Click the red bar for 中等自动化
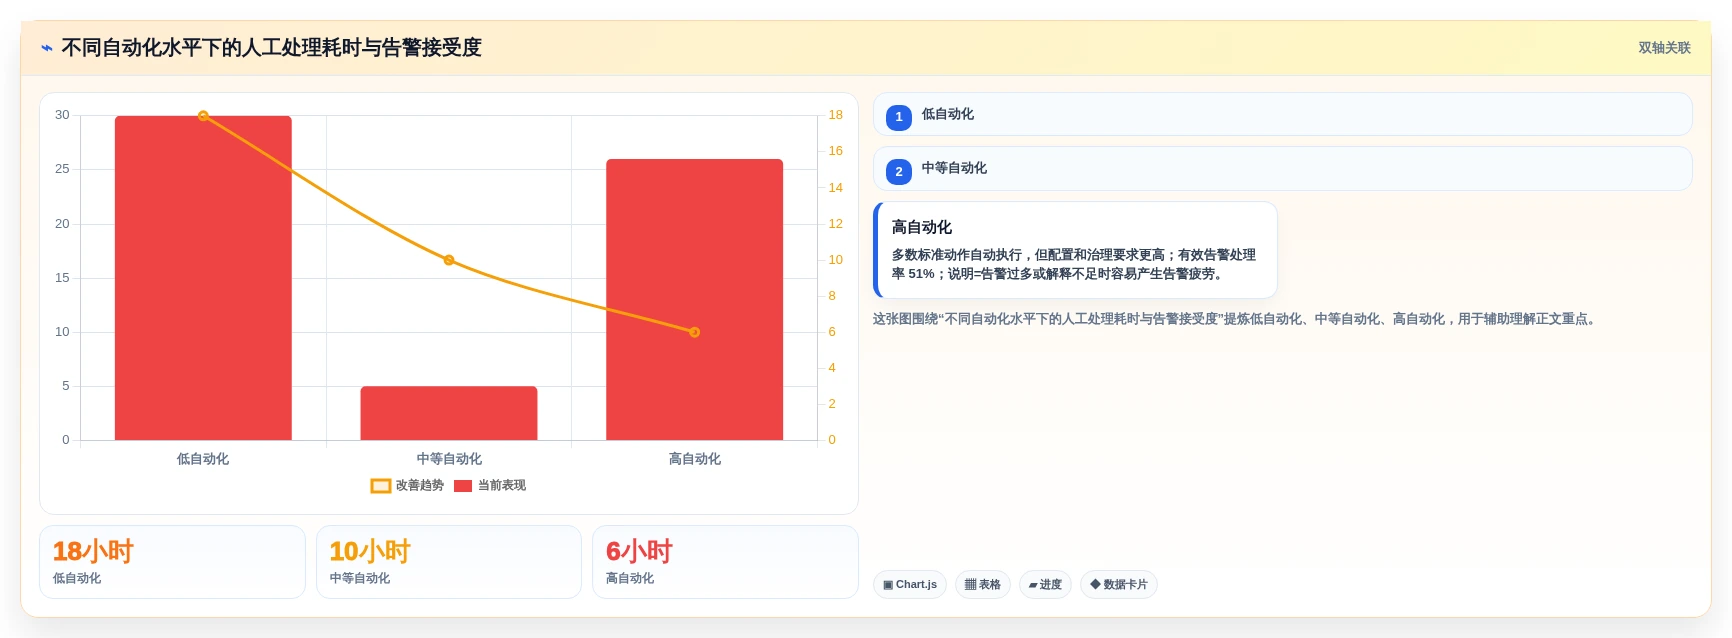Screen dimensions: 1732x638 click(x=449, y=413)
